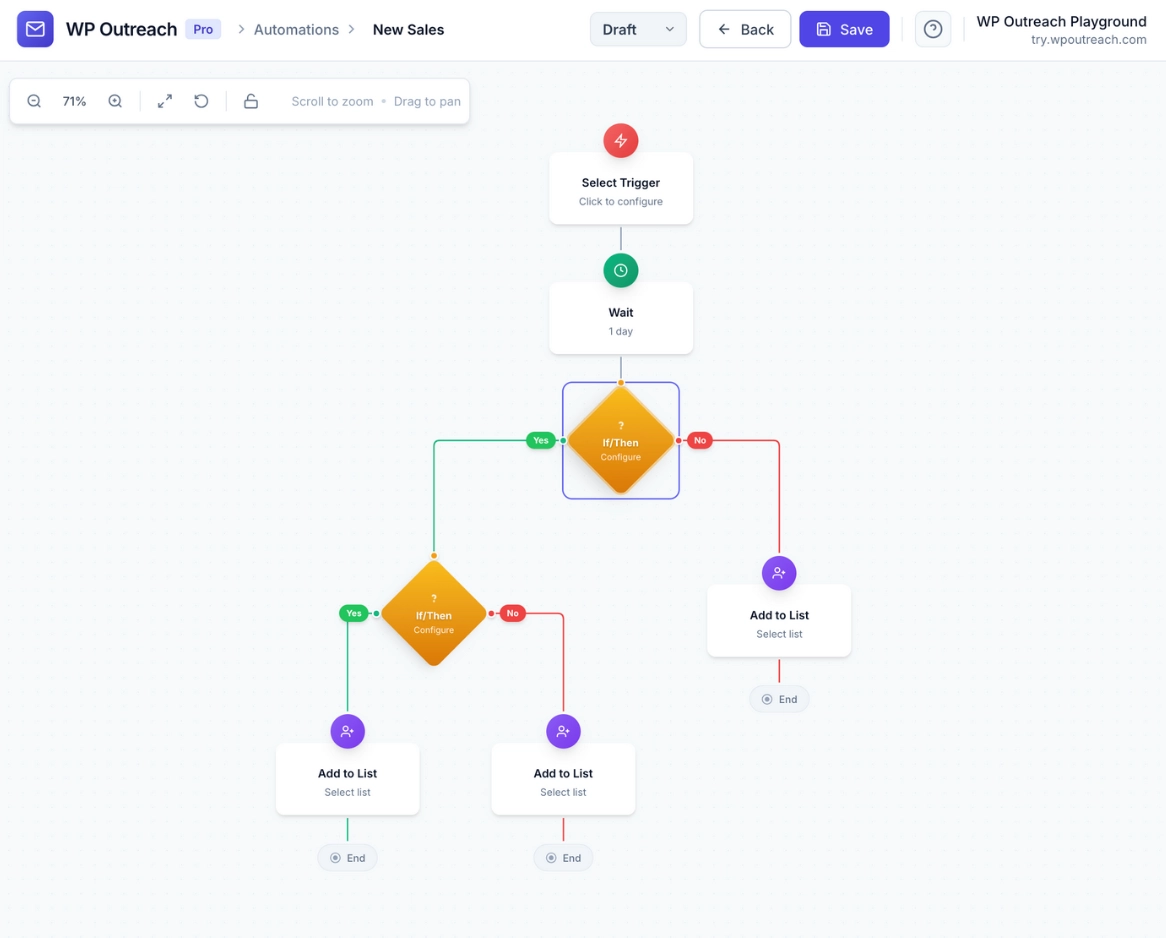Click the Select Trigger lightning icon
The image size is (1166, 938).
pos(620,140)
